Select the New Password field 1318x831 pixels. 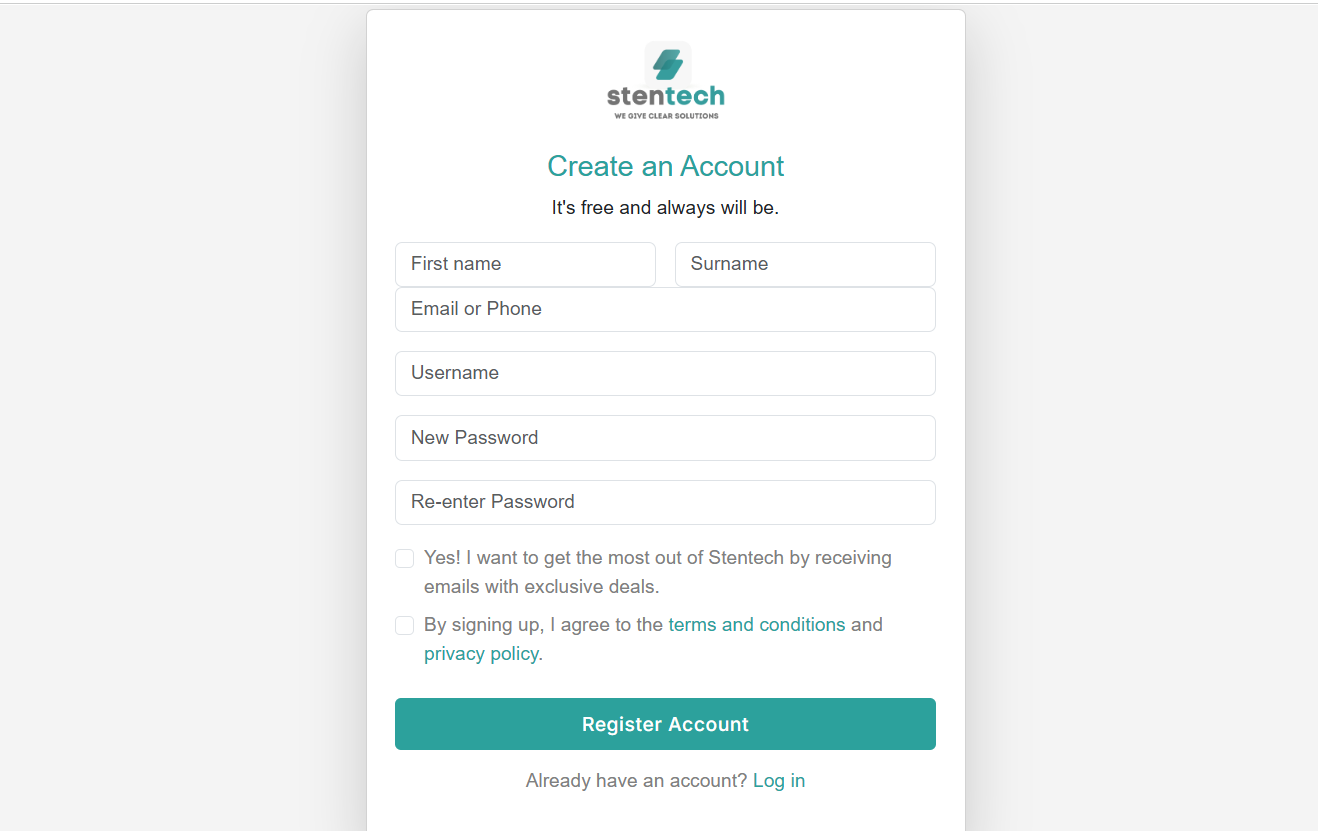point(665,438)
